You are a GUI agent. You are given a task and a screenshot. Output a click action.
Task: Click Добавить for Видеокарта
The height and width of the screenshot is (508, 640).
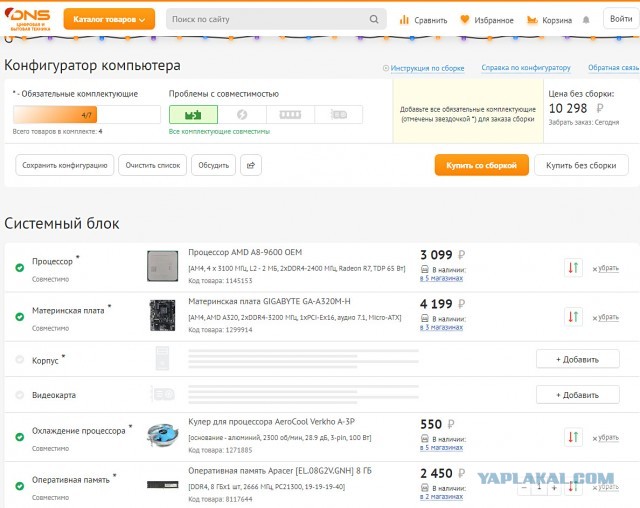click(x=578, y=395)
